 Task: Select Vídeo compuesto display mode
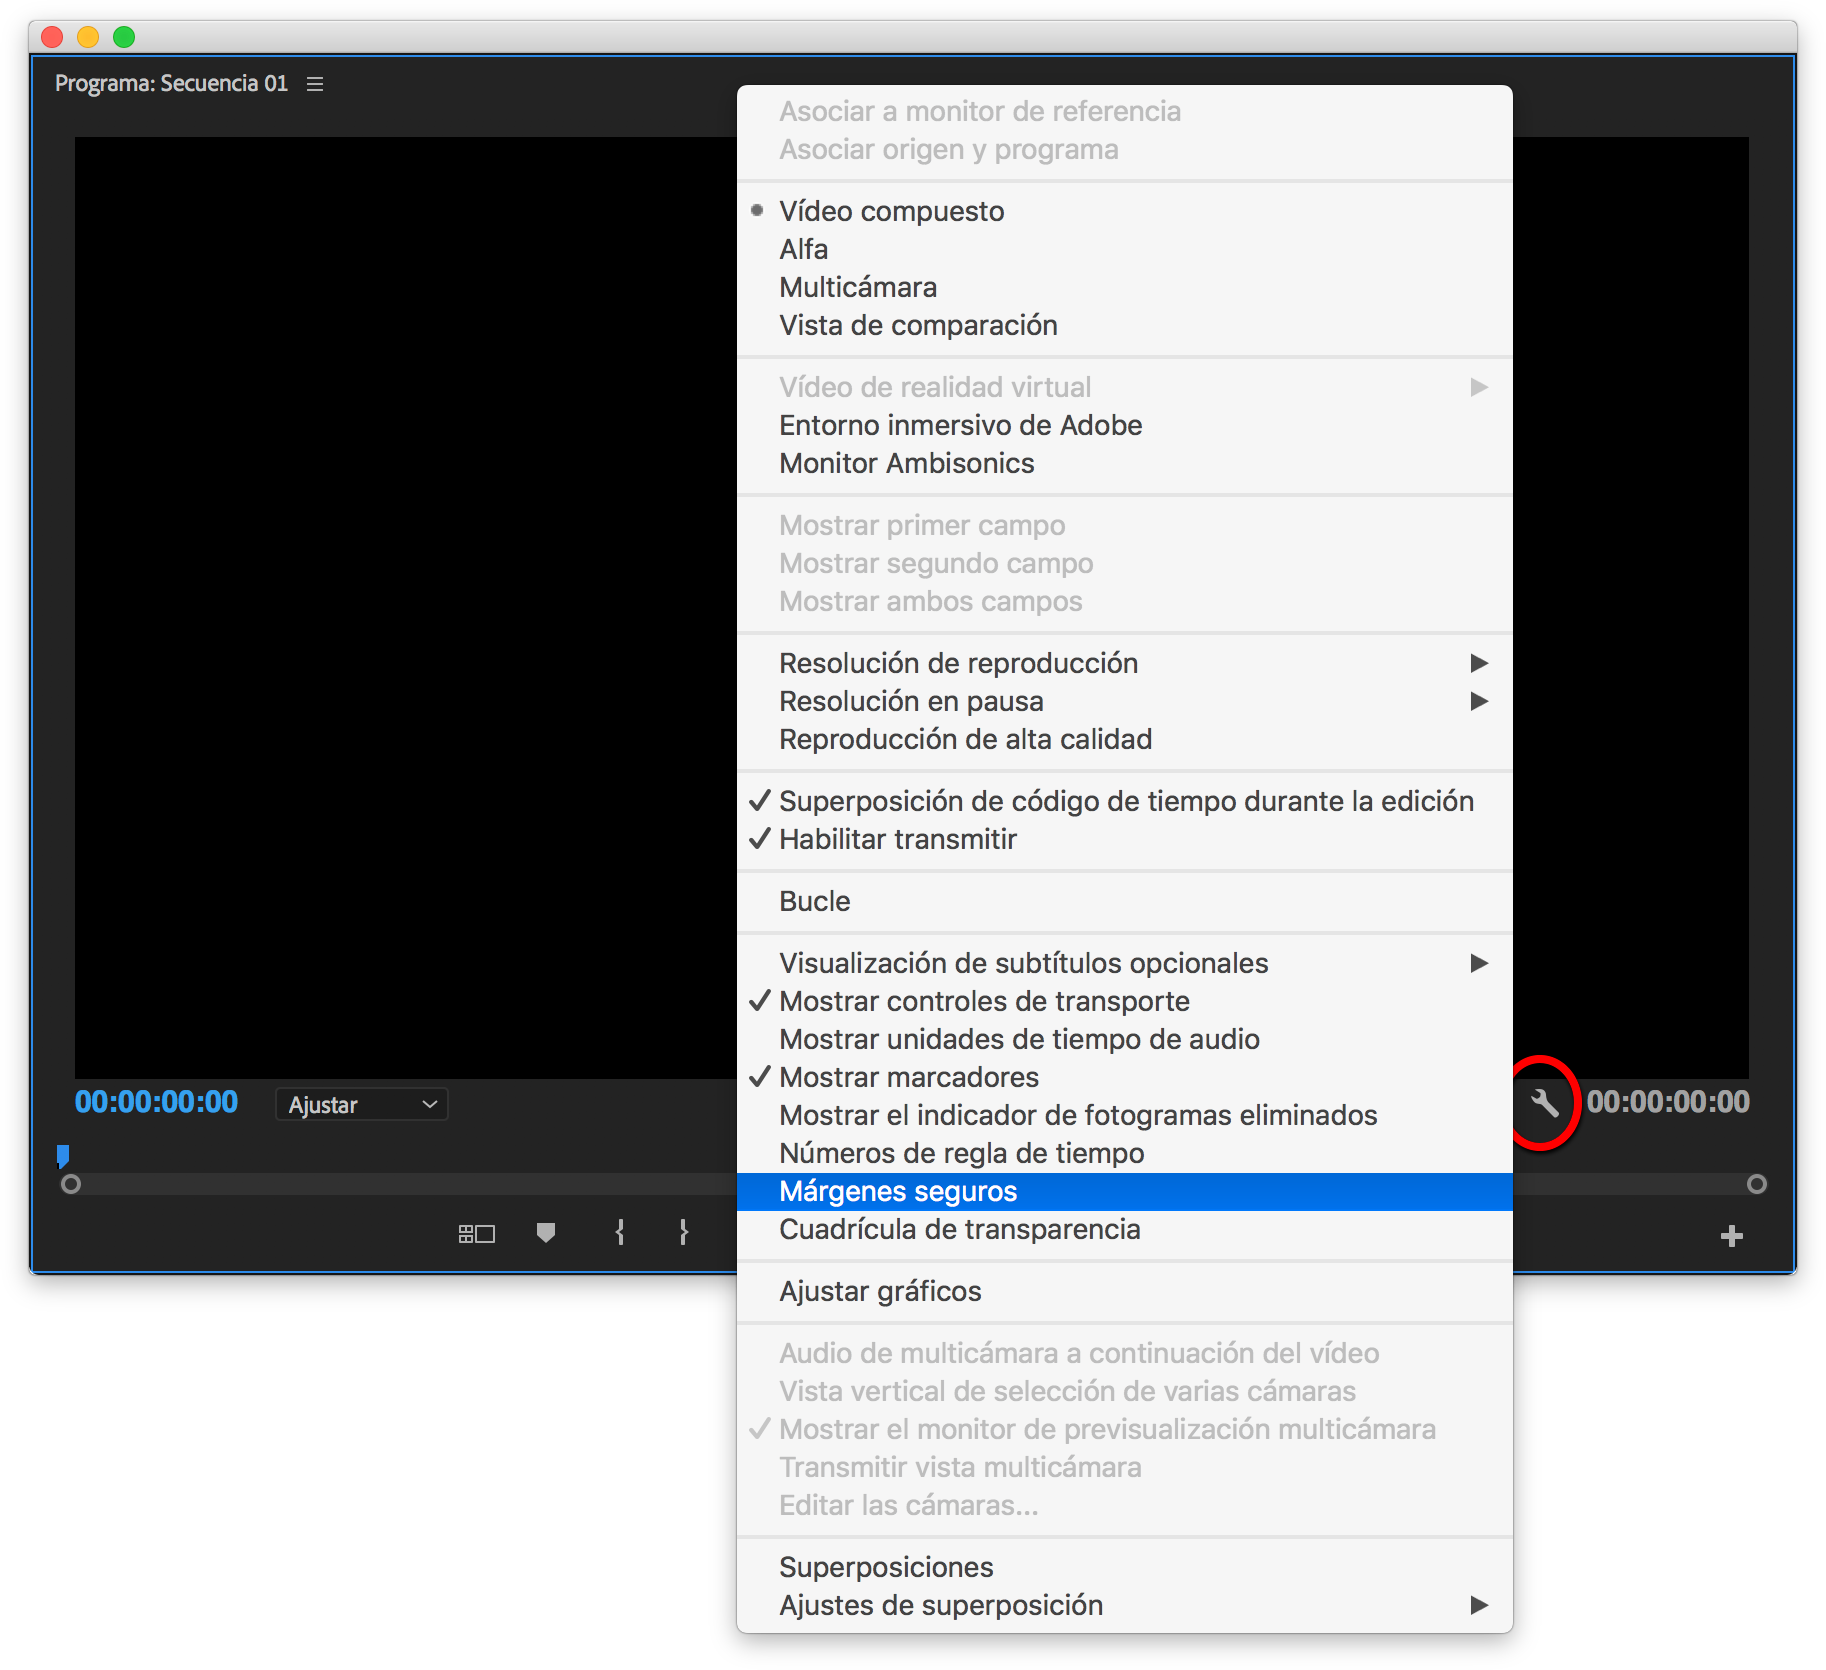(891, 211)
